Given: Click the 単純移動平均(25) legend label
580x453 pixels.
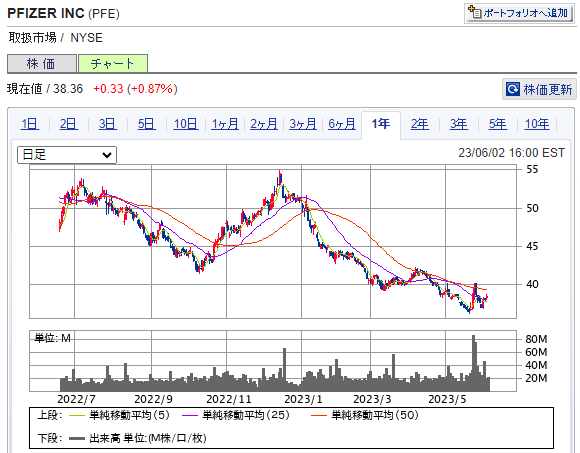Looking at the screenshot, I should pyautogui.click(x=246, y=415).
